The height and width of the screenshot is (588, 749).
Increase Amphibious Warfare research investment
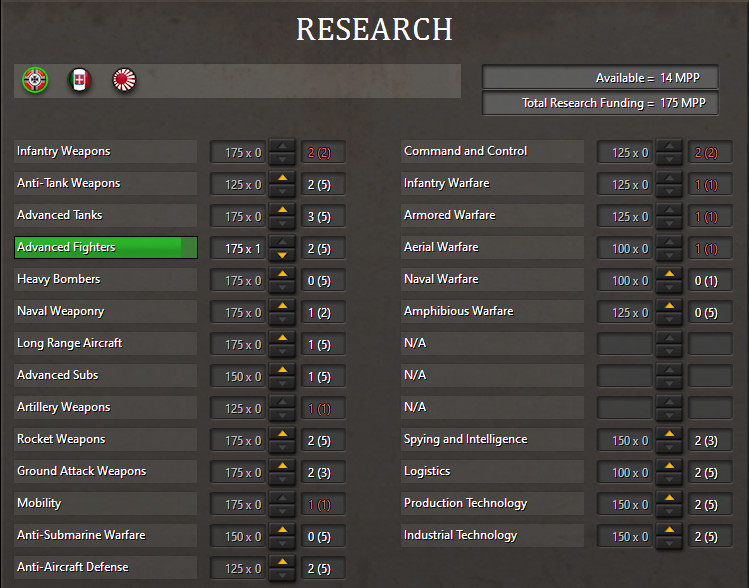[669, 306]
